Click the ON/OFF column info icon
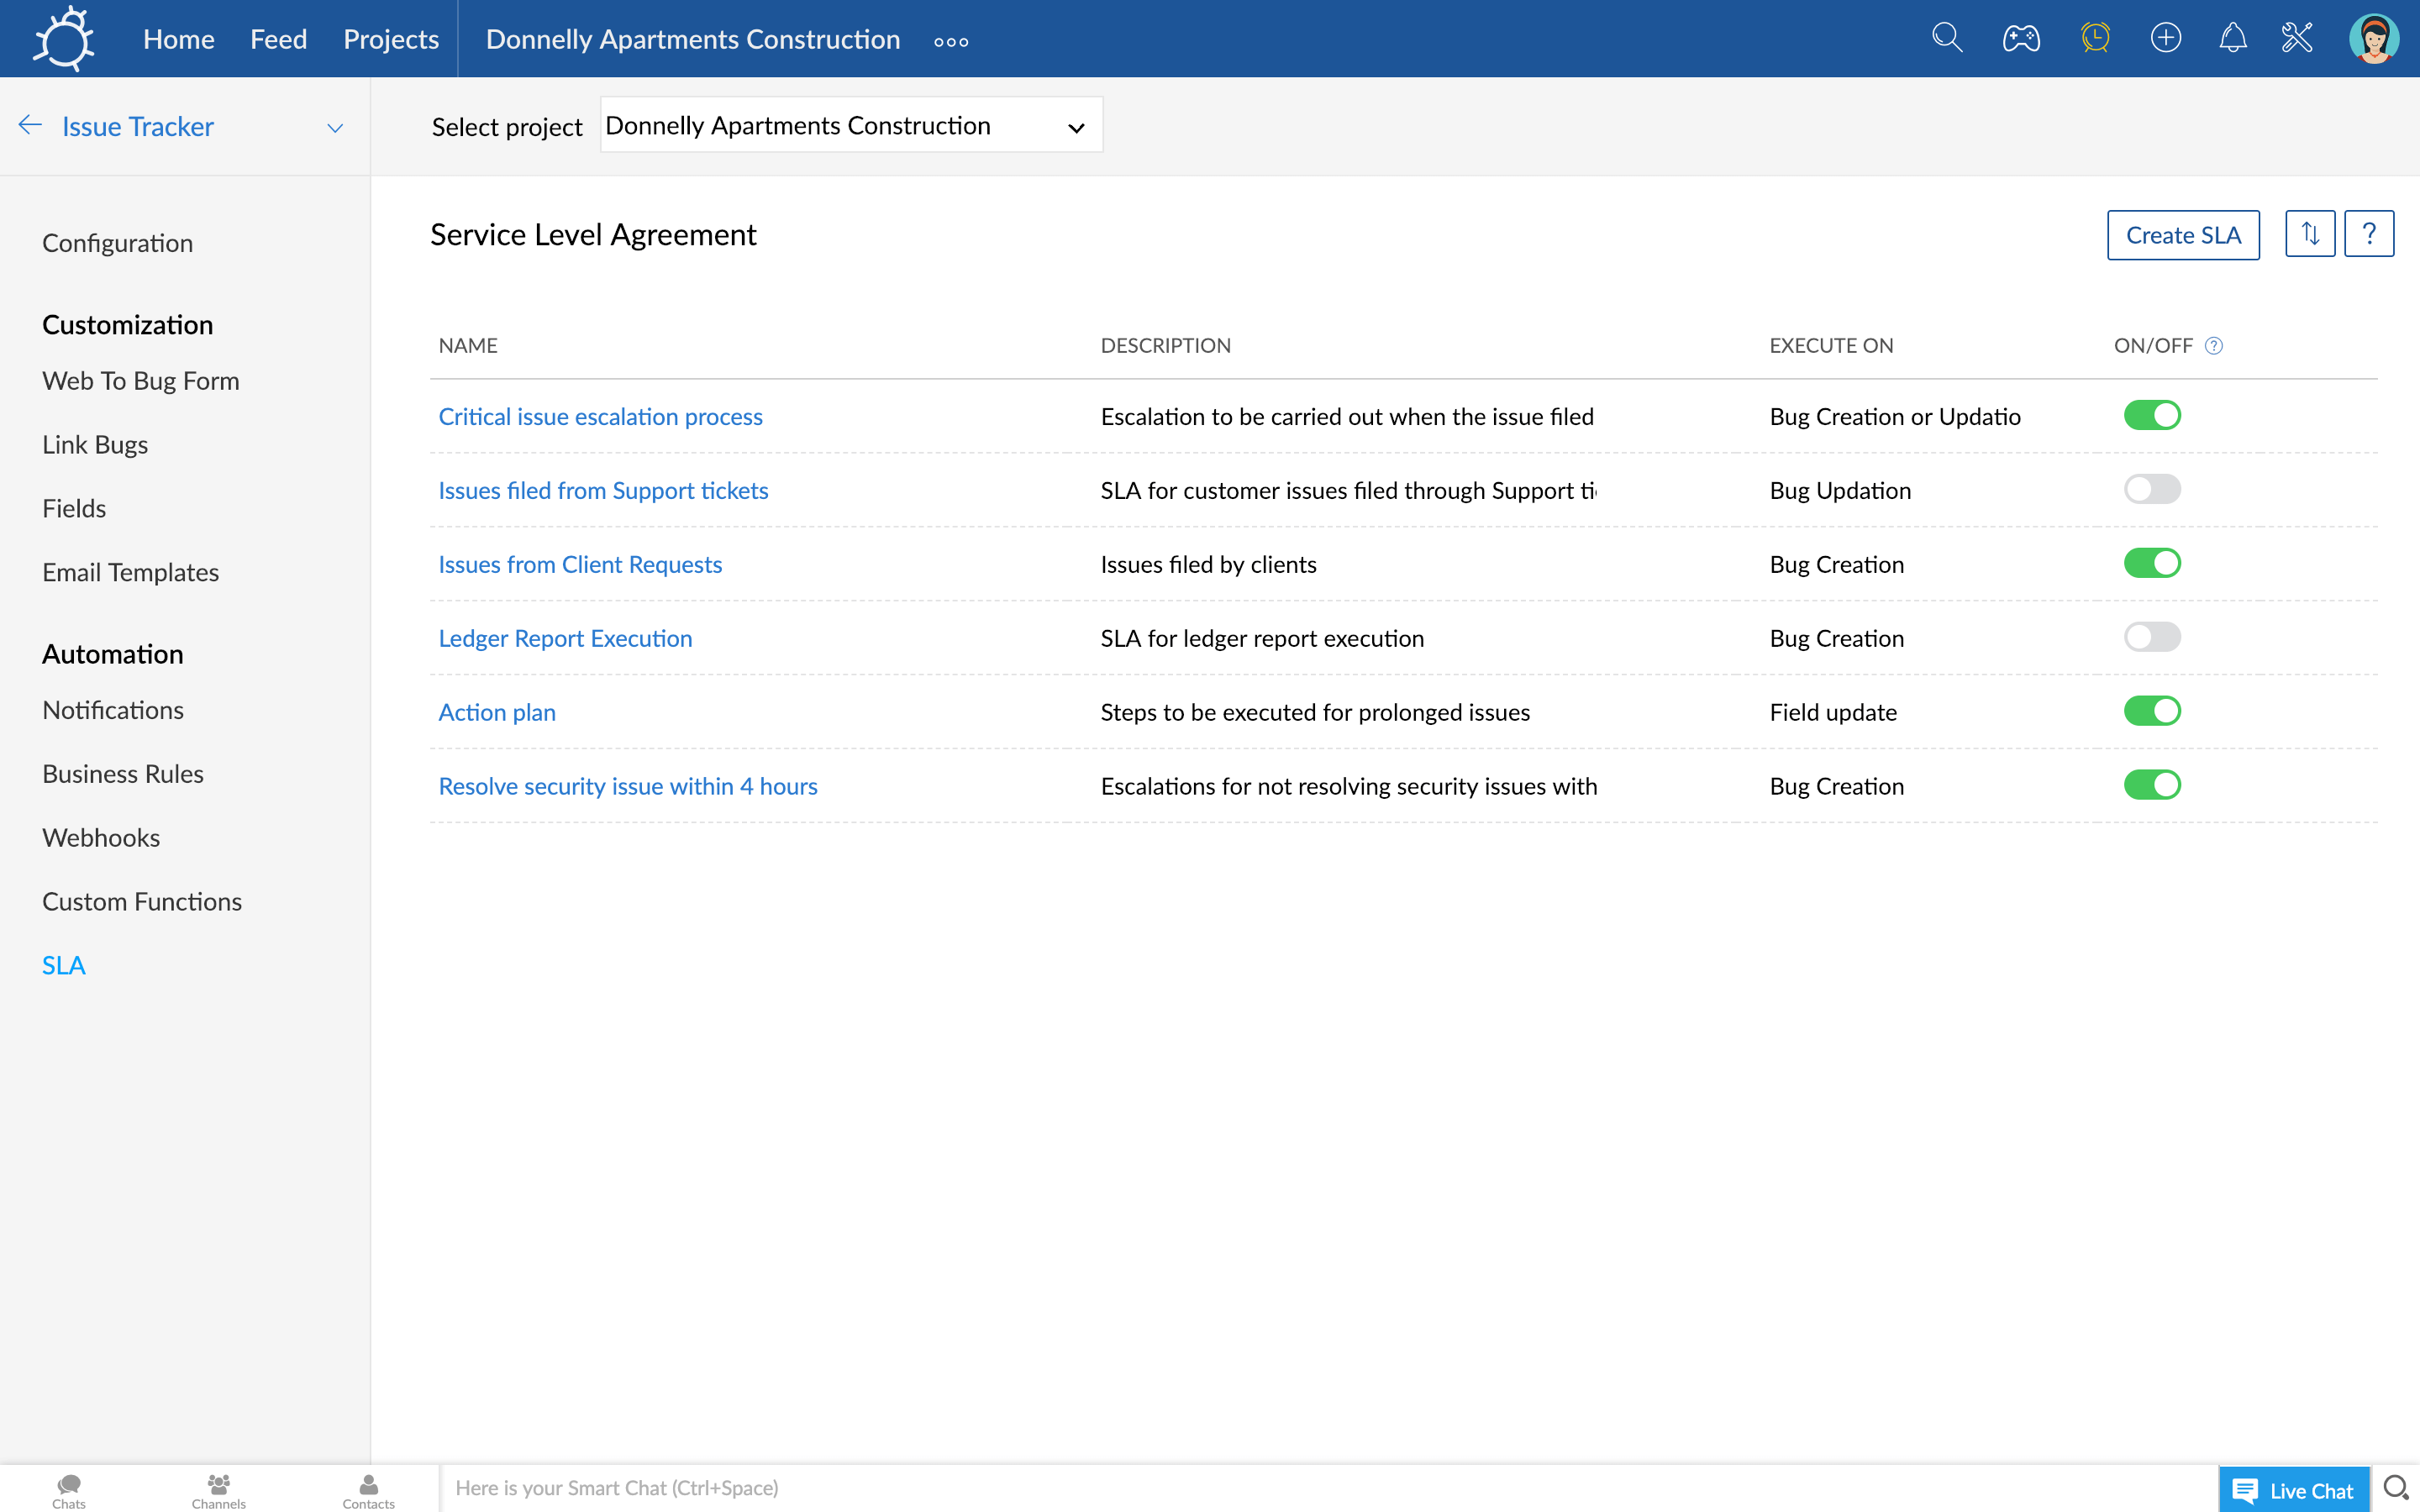Image resolution: width=2420 pixels, height=1512 pixels. pyautogui.click(x=2214, y=346)
